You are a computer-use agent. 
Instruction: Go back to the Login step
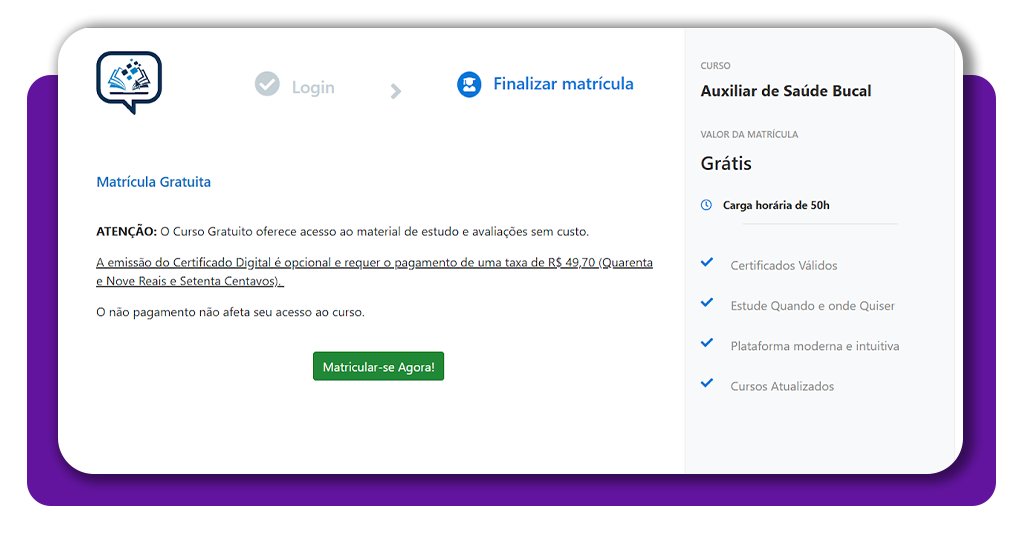click(313, 87)
